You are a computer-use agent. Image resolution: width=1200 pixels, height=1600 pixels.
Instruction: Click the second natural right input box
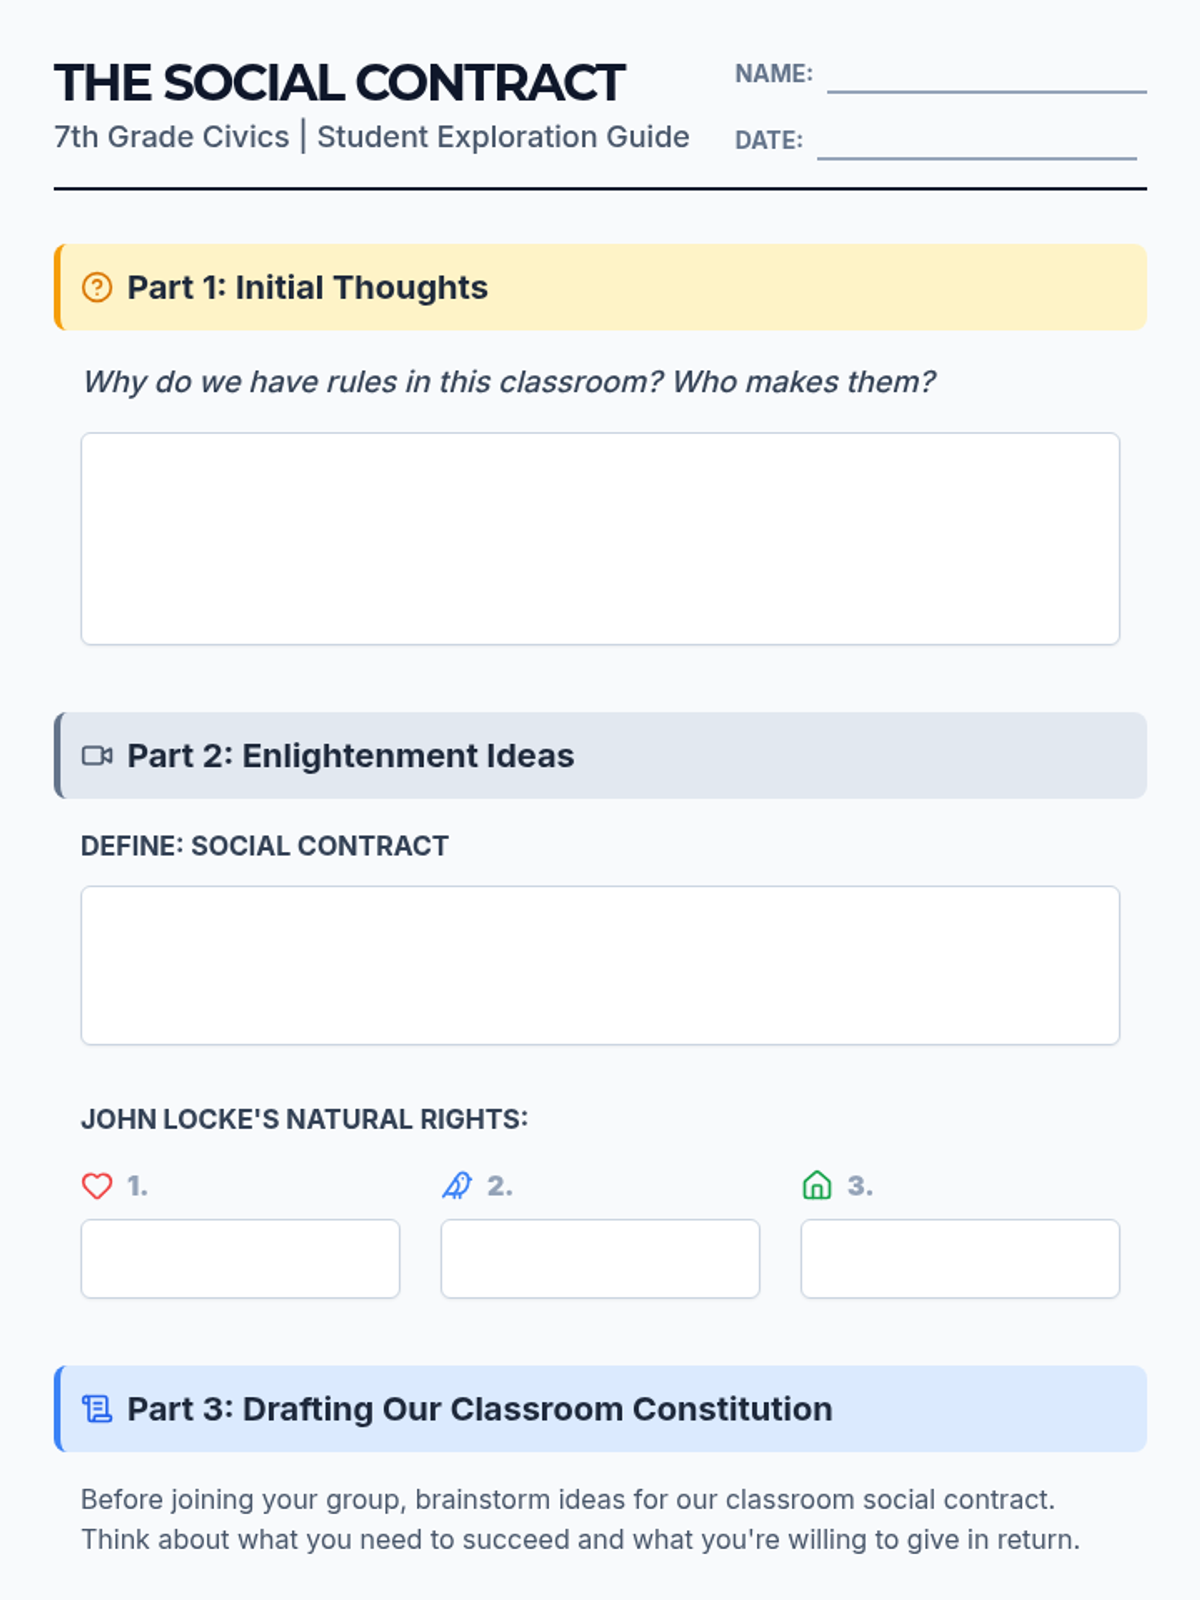coord(600,1259)
